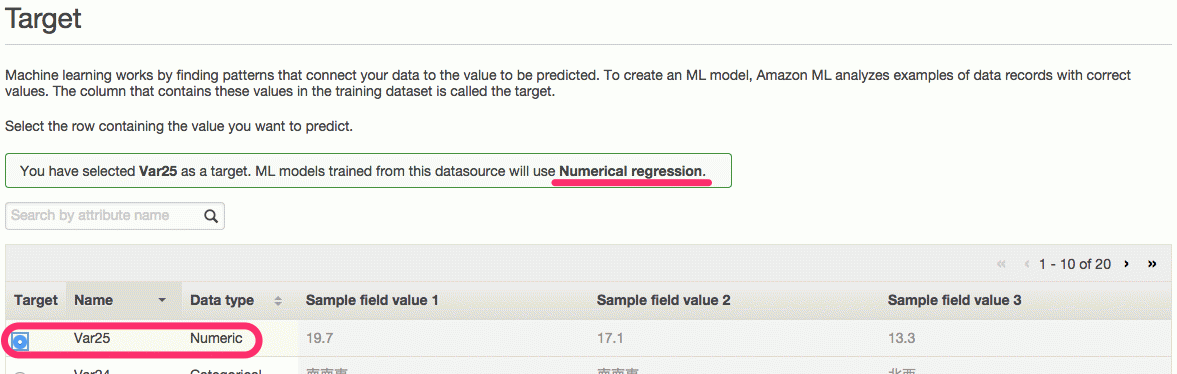Image resolution: width=1177 pixels, height=374 pixels.
Task: Select the Var25 target radio button
Action: (20, 342)
